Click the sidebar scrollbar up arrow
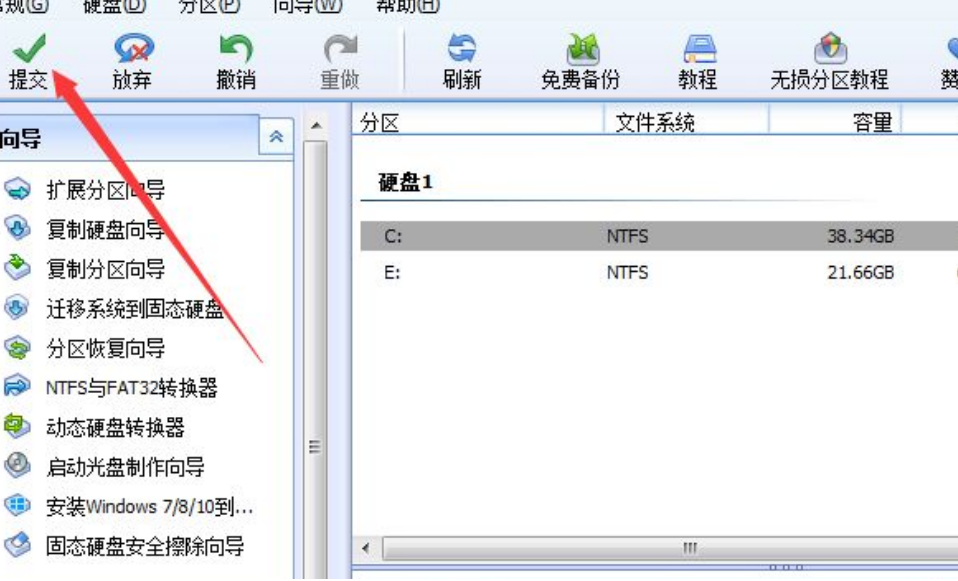This screenshot has width=958, height=581. 315,126
